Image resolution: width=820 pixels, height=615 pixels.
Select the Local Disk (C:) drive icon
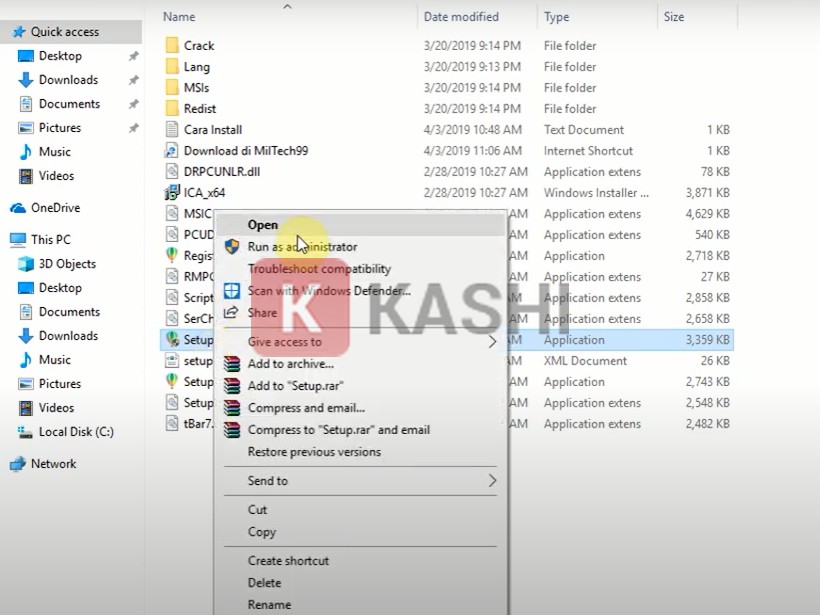coord(26,432)
